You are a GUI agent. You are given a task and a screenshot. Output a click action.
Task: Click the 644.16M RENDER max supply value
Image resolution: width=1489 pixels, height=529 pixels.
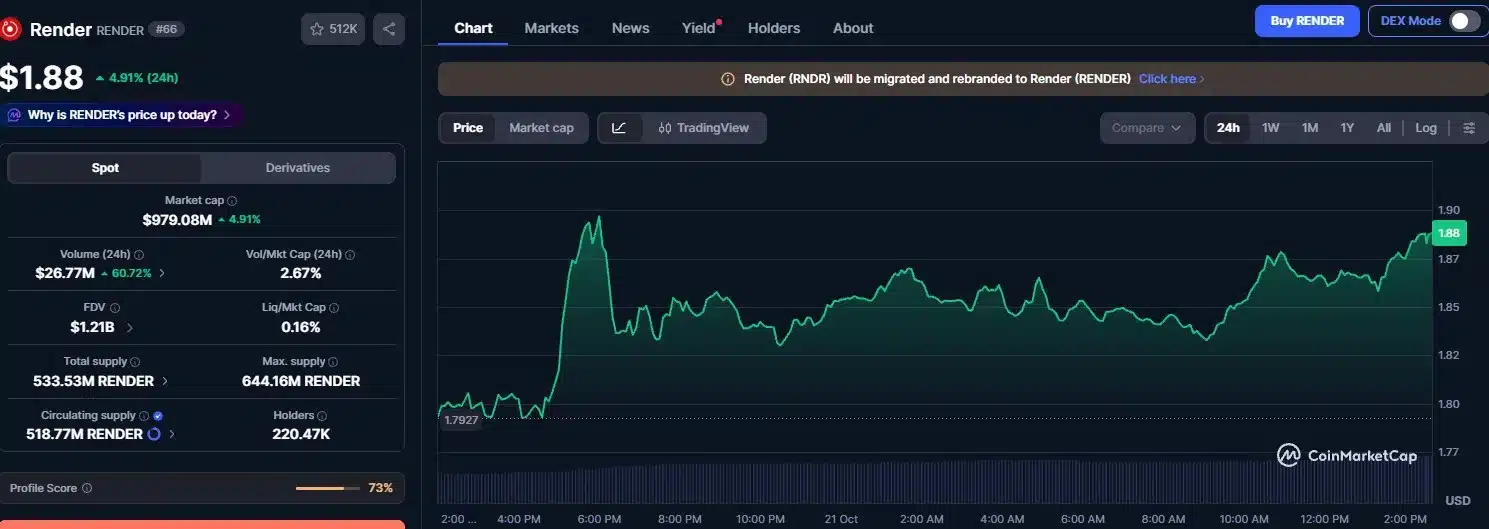(x=301, y=381)
